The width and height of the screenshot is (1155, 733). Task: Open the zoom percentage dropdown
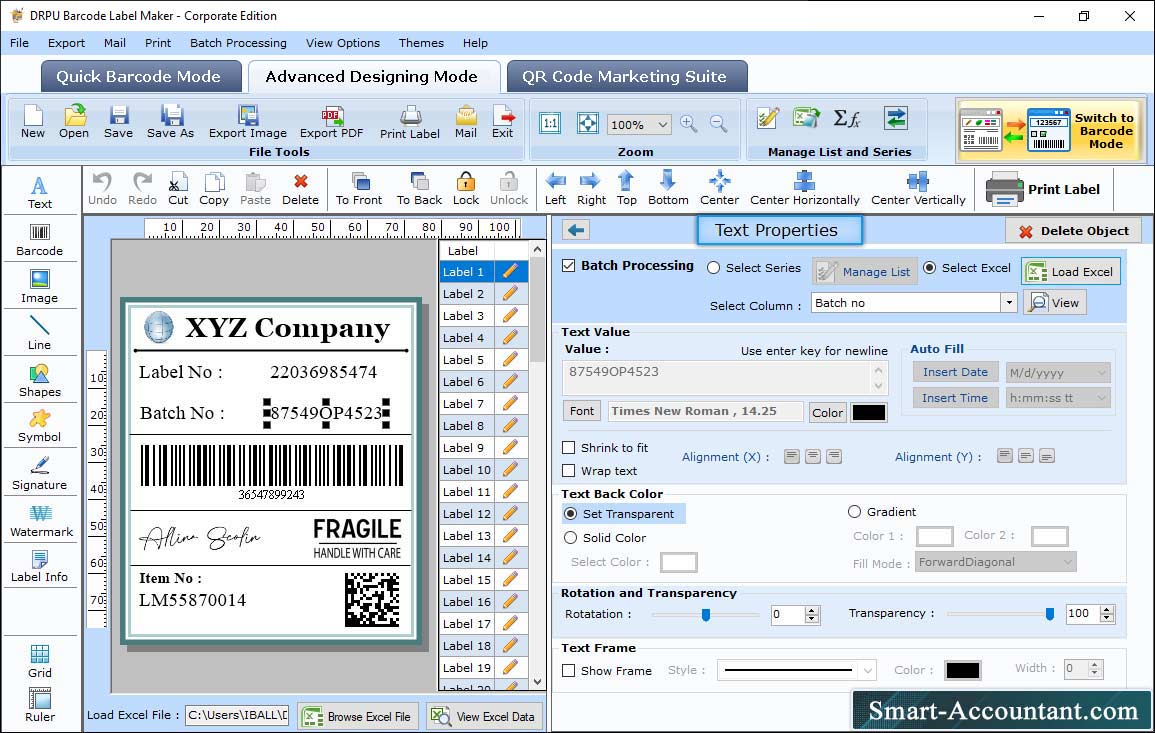coord(662,124)
